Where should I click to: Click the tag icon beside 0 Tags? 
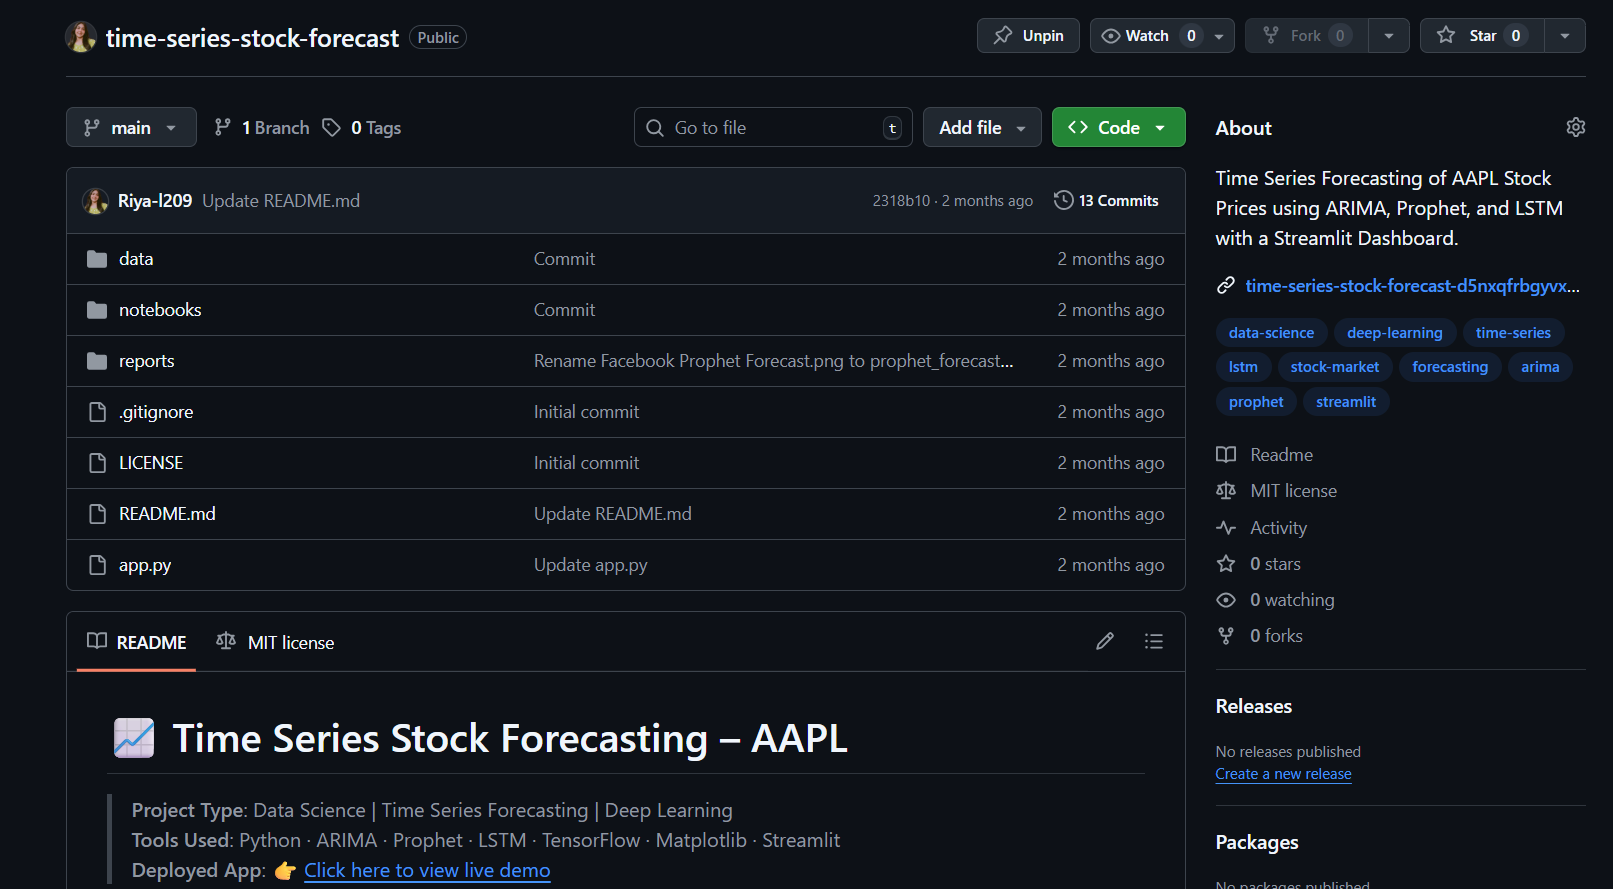331,127
